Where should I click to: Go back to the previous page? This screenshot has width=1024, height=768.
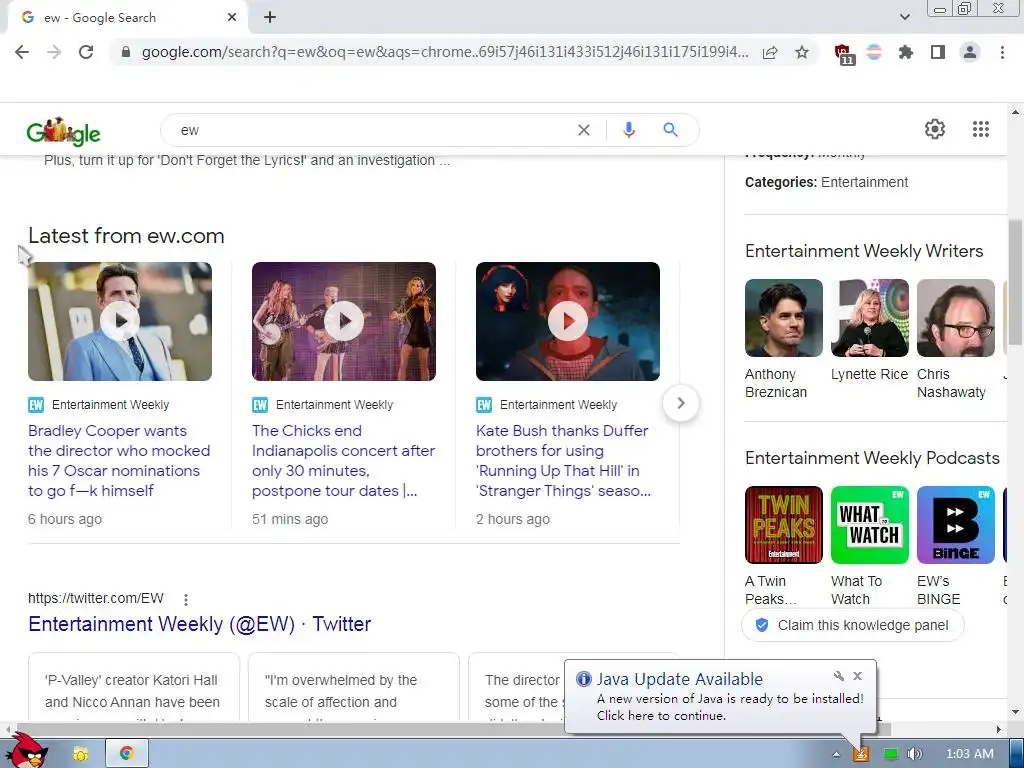tap(22, 52)
